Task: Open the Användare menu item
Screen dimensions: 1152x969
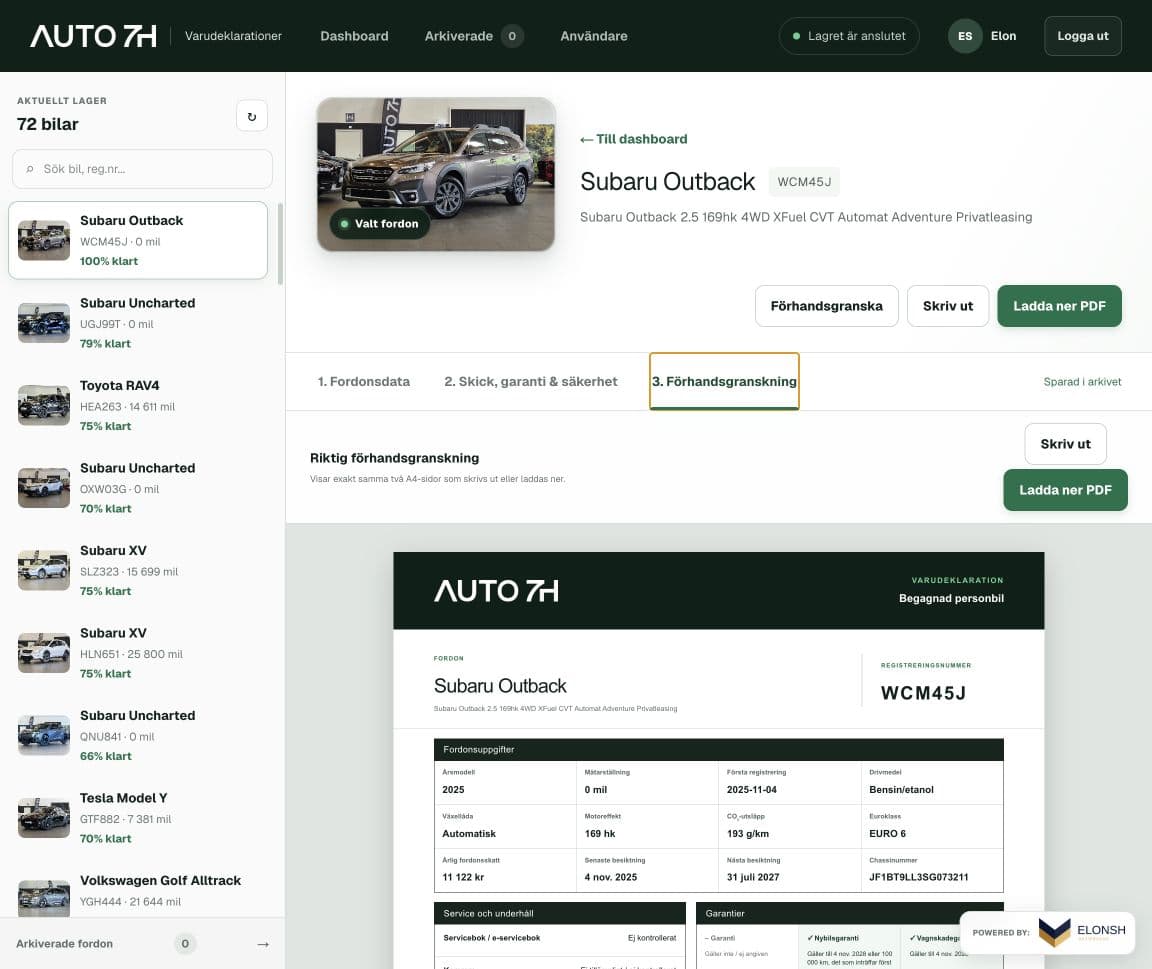Action: (594, 36)
